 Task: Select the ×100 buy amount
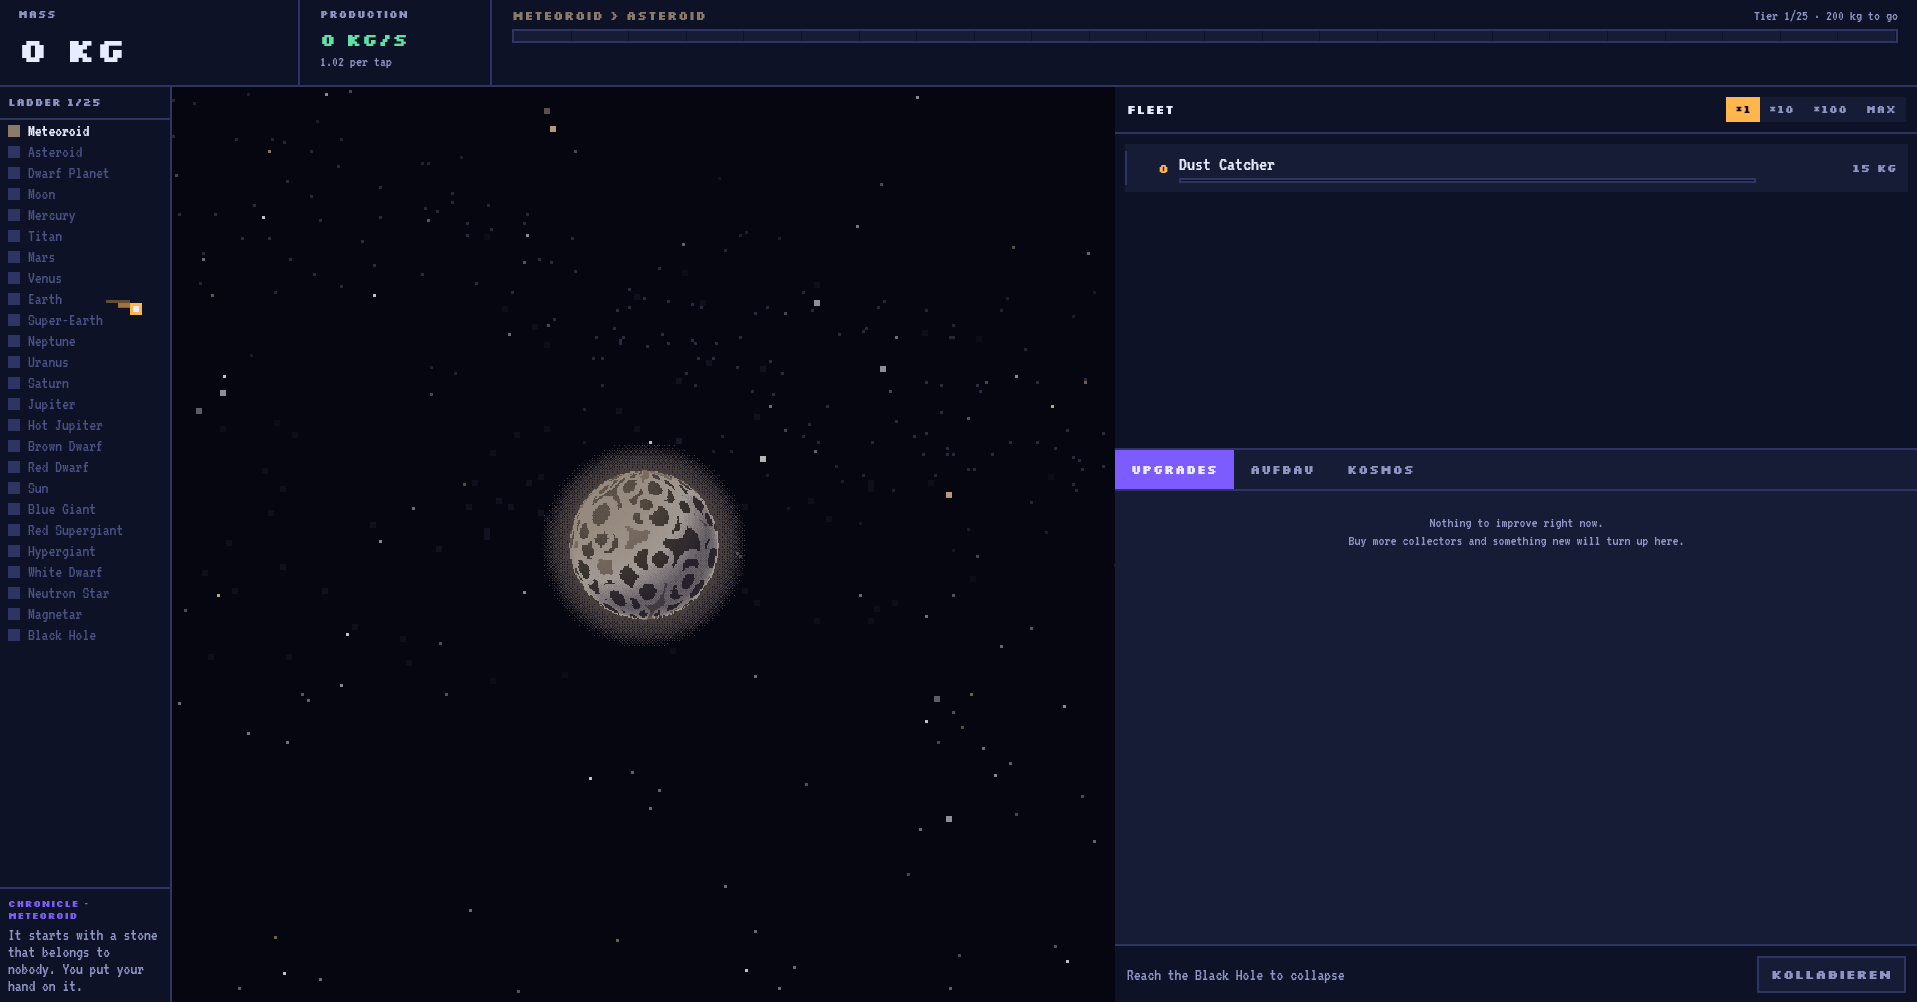1830,109
